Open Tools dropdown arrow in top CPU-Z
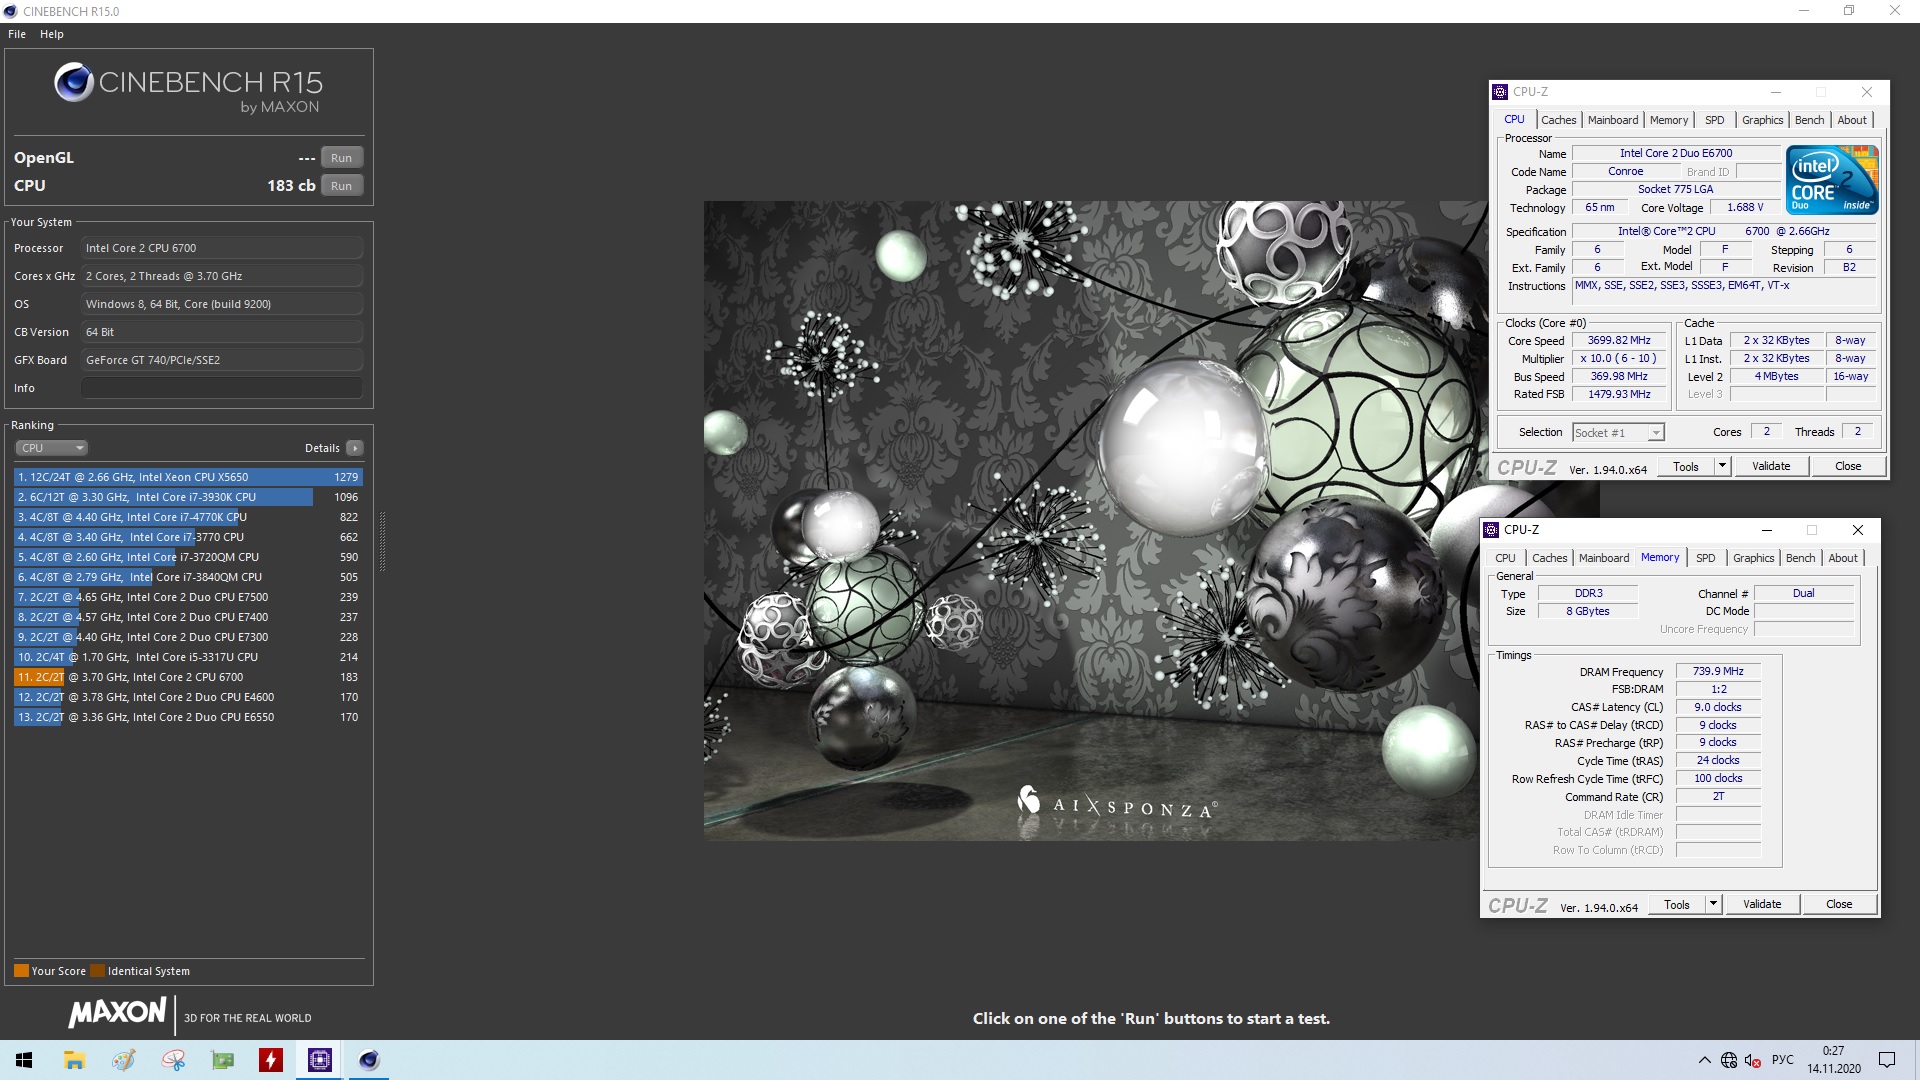Viewport: 1920px width, 1080px height. click(1722, 467)
